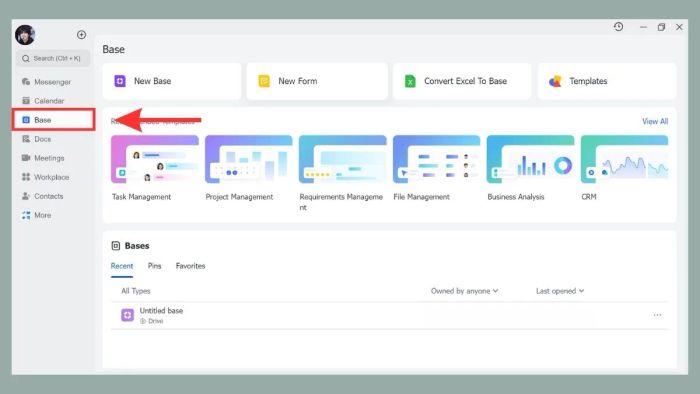Focus the Search (Ctrl+K) field
The image size is (700, 394).
click(53, 58)
